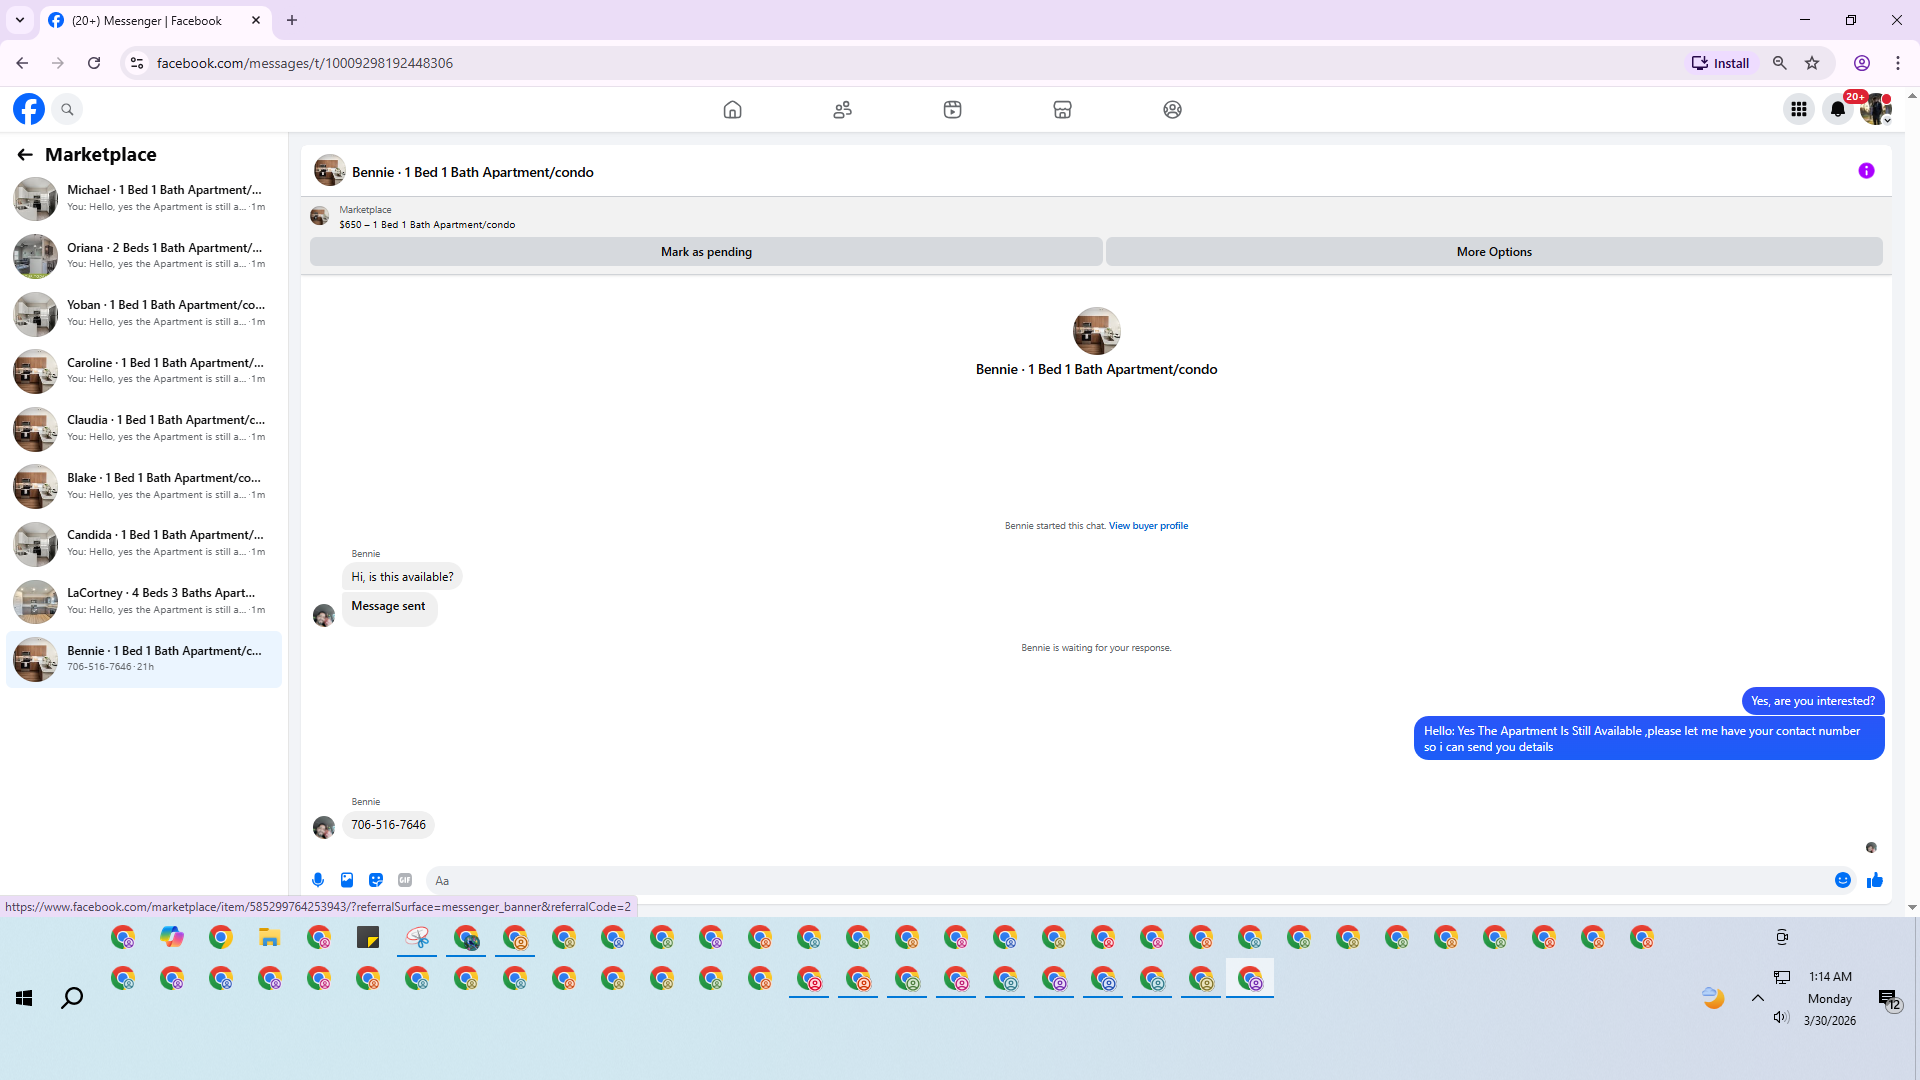Click the 'Message sent' bubble

[389, 608]
